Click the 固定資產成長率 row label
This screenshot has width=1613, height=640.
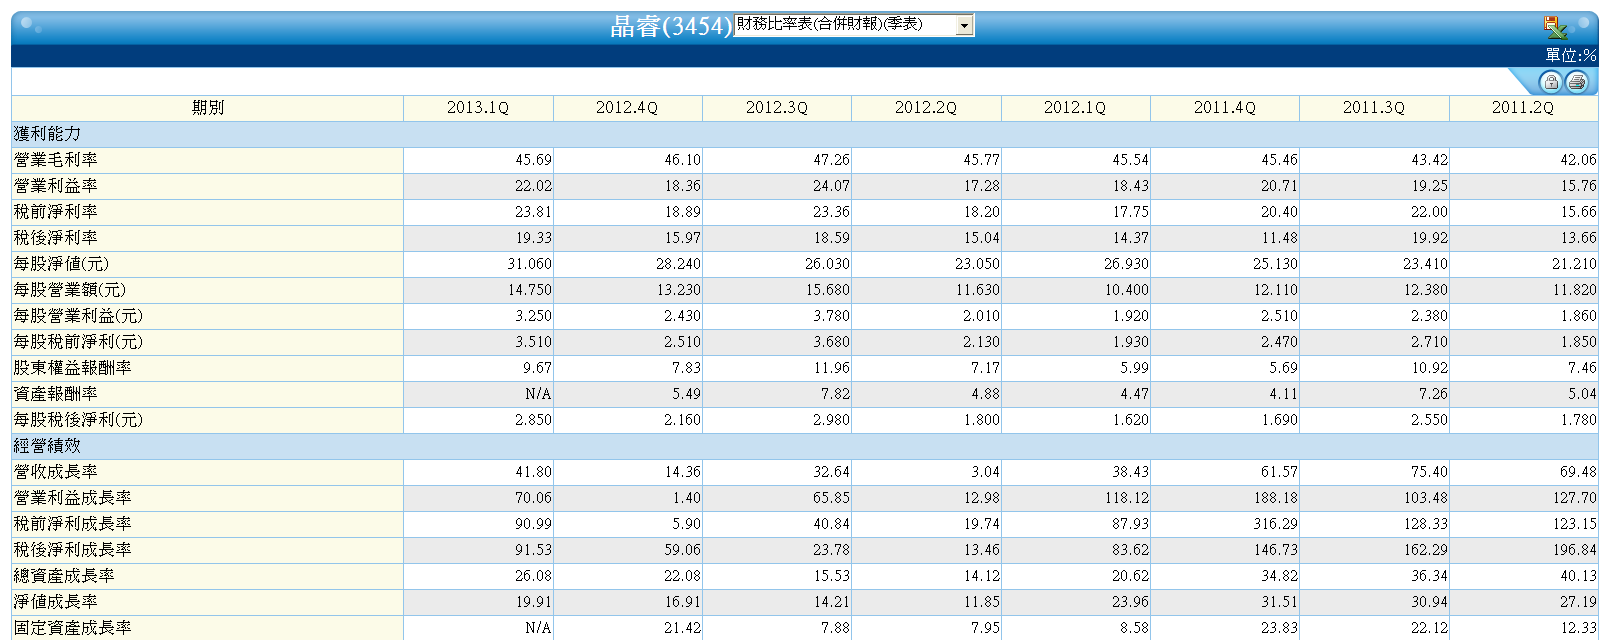click(x=72, y=628)
